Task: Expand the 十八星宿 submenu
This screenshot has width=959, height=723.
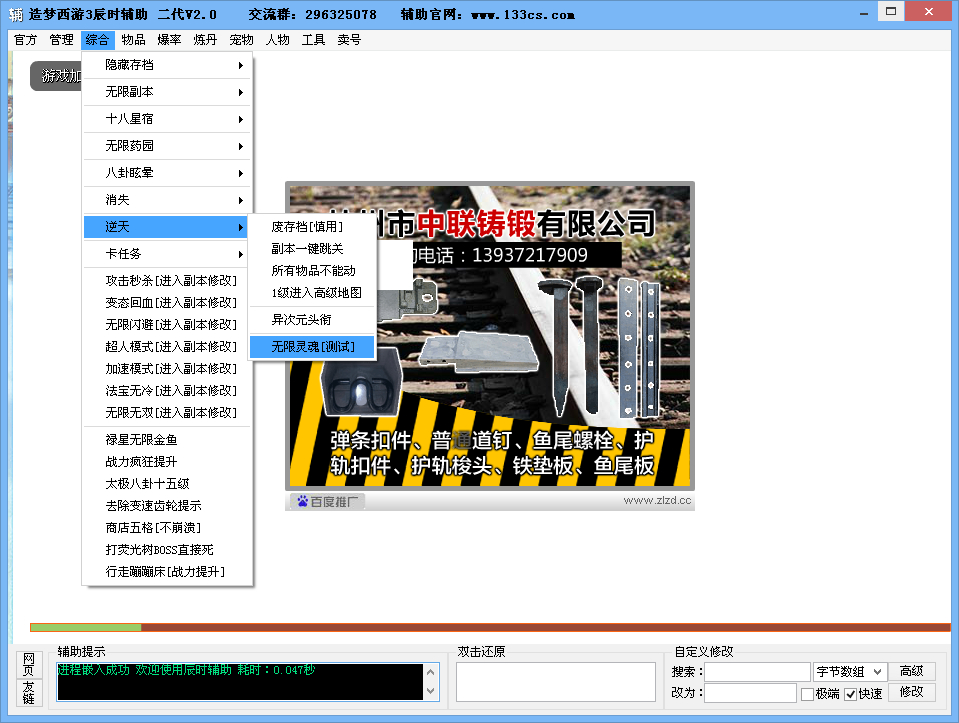Action: tap(167, 119)
